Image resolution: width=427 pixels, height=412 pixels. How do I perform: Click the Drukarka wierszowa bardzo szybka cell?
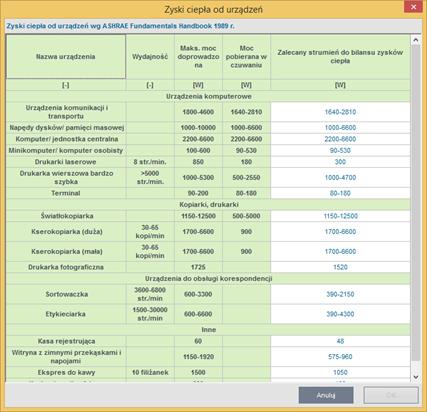coord(66,177)
